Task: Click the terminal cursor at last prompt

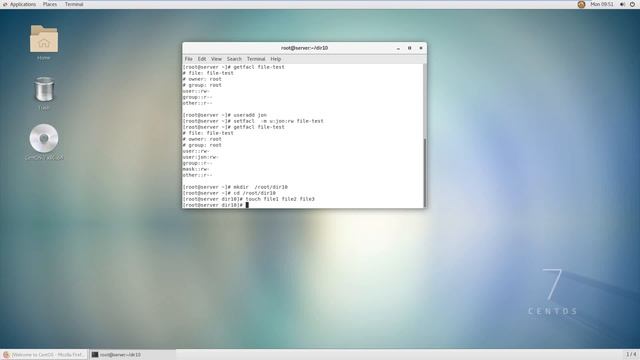Action: [247, 205]
